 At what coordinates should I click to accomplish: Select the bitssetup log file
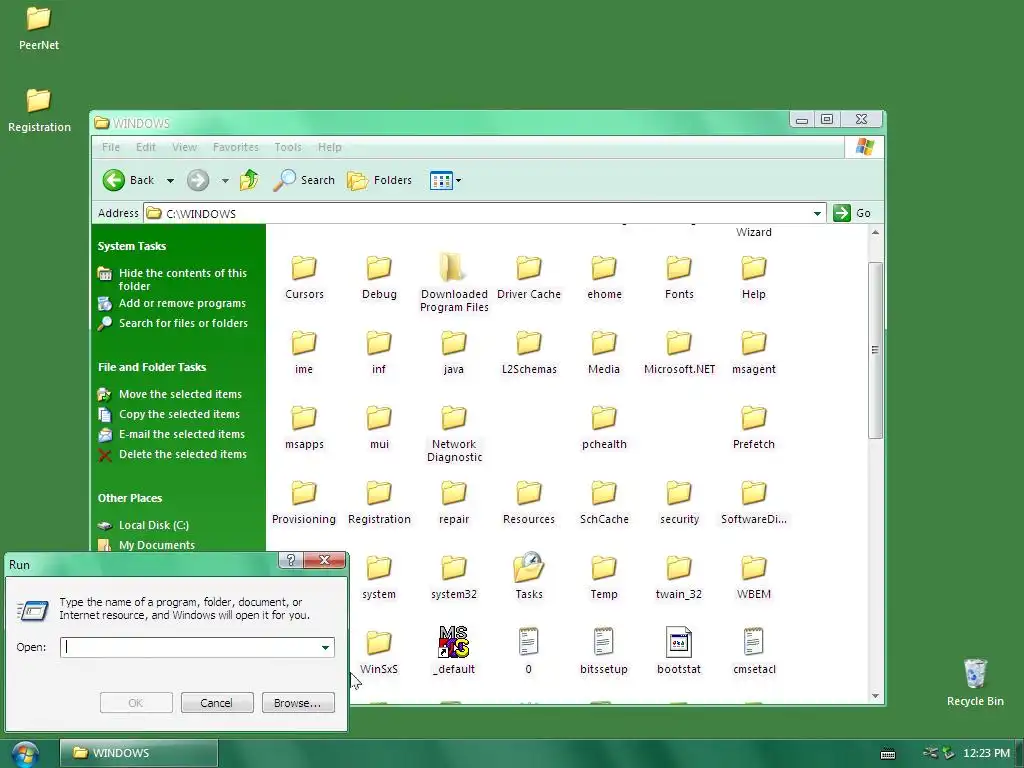[604, 651]
